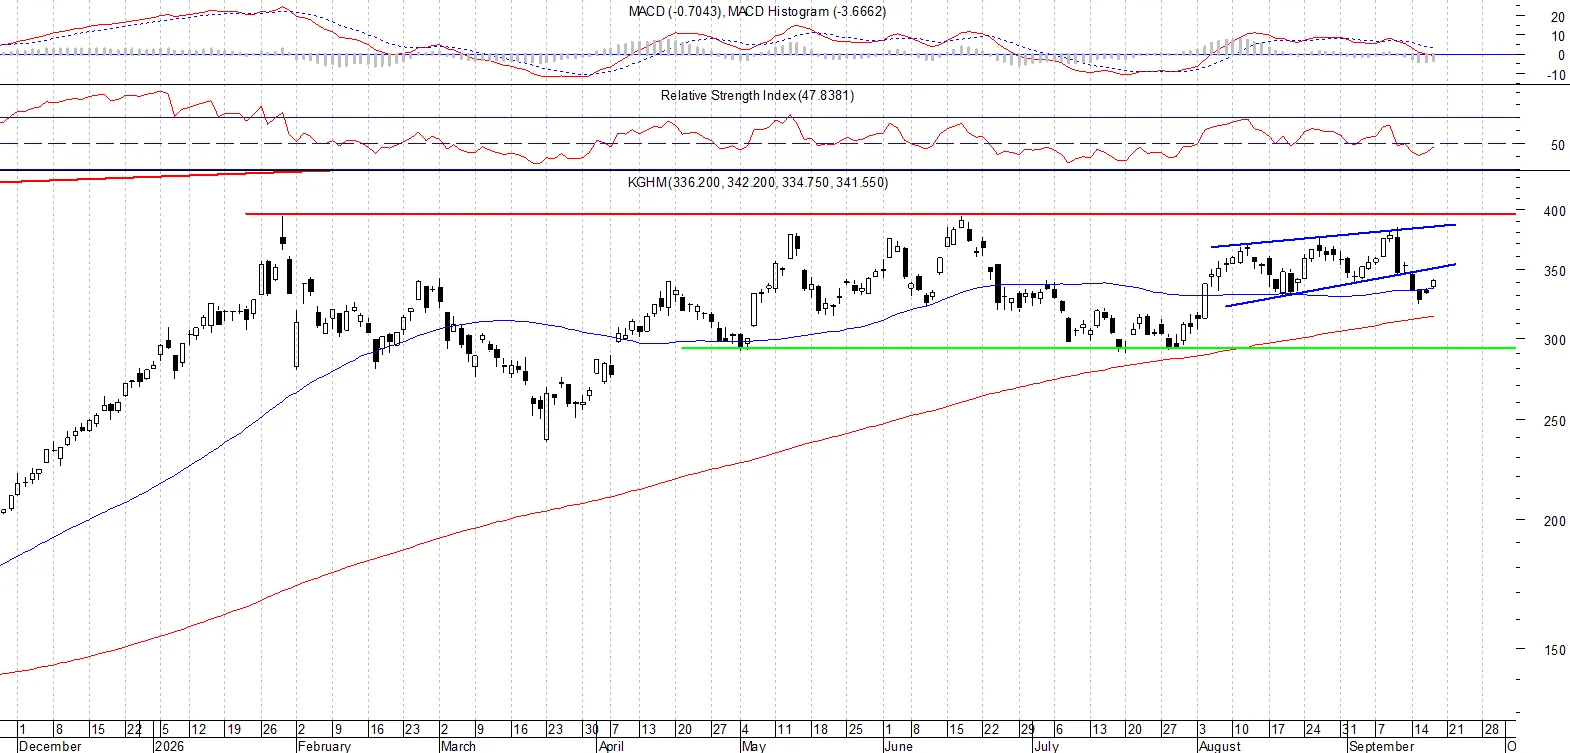Click the lower blue channel trendline
1570x753 pixels.
pos(1340,285)
